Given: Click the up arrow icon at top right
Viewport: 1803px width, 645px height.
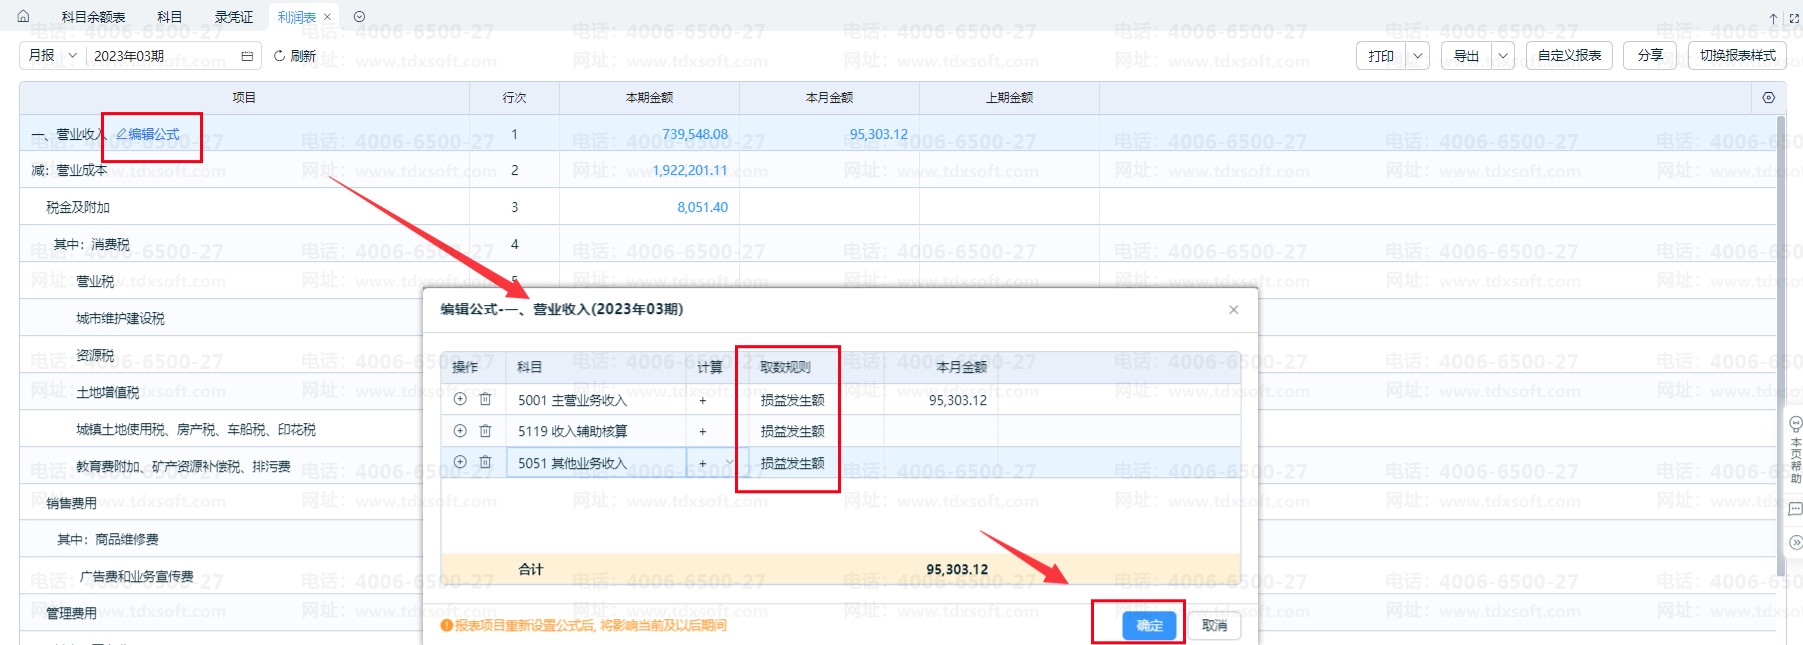Looking at the screenshot, I should click(x=1773, y=18).
